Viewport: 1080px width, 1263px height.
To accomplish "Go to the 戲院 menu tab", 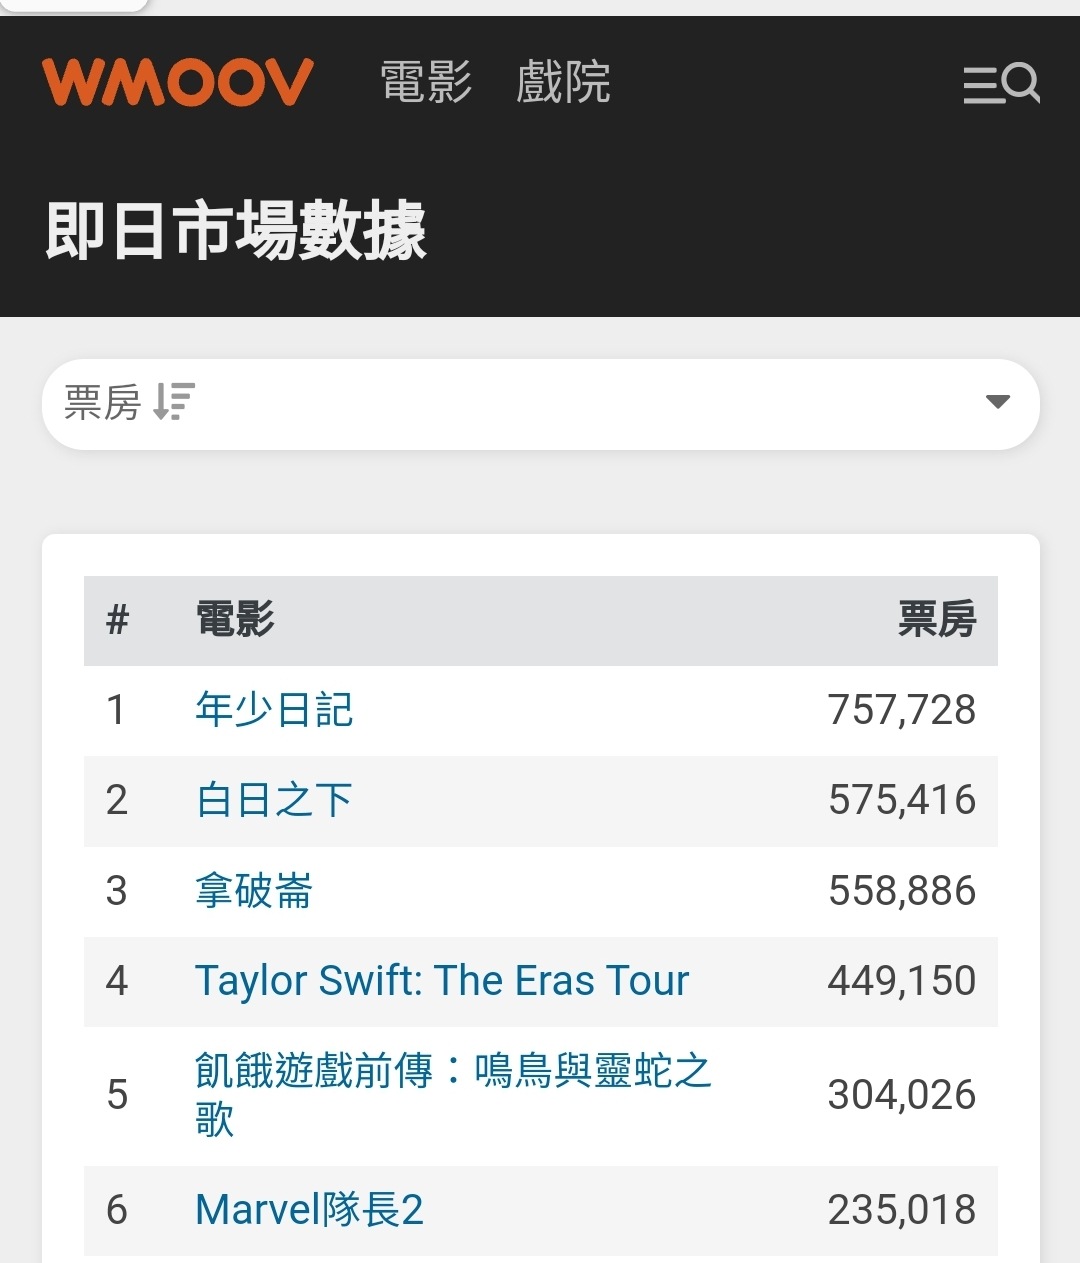I will click(x=563, y=82).
